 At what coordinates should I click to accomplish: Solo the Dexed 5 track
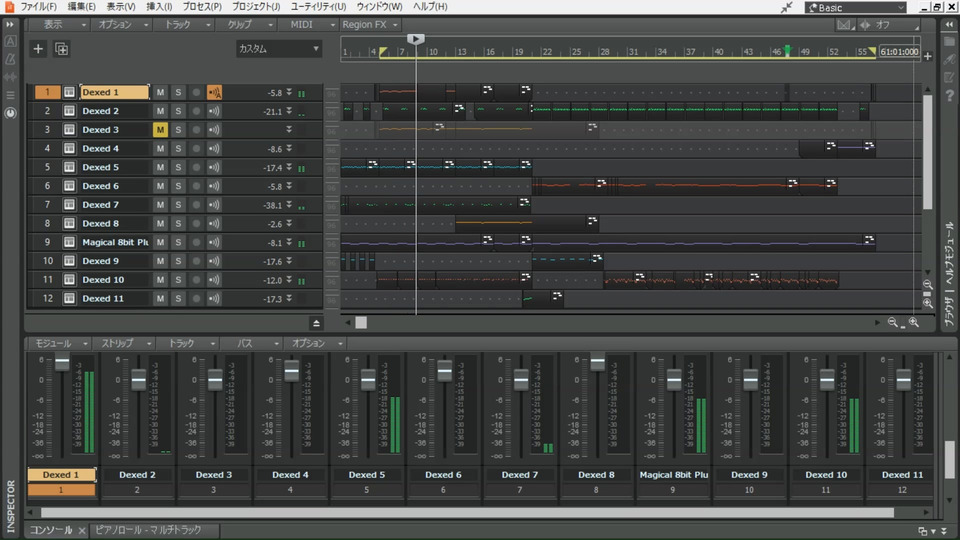click(178, 167)
